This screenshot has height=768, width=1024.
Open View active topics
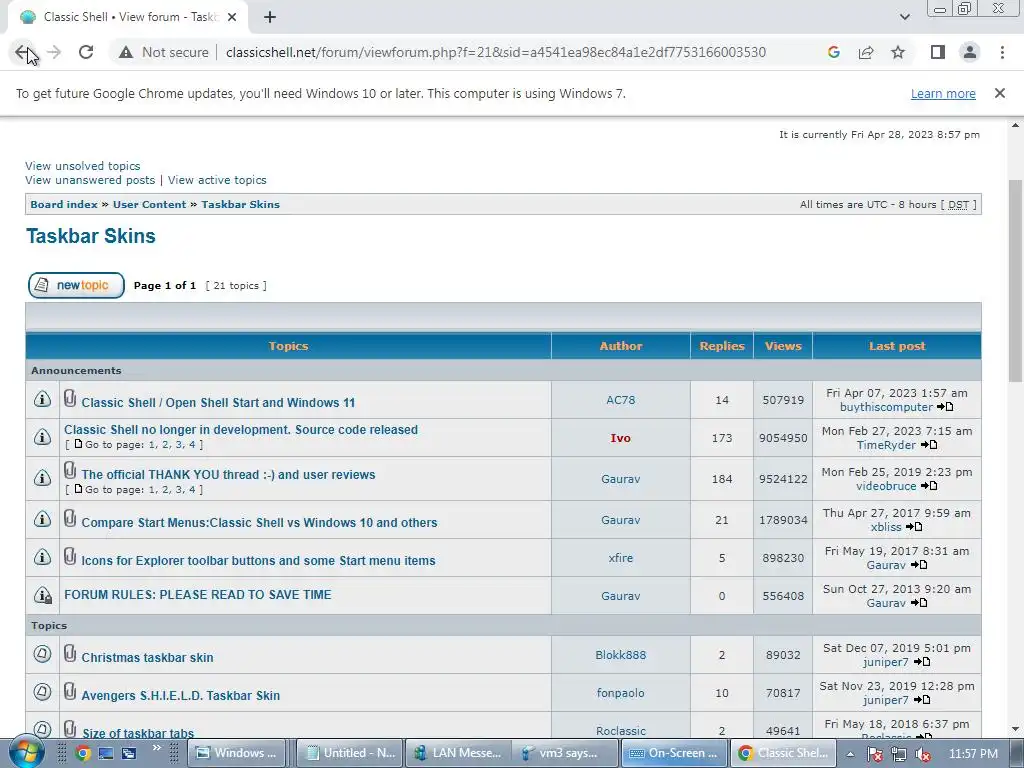pos(217,180)
